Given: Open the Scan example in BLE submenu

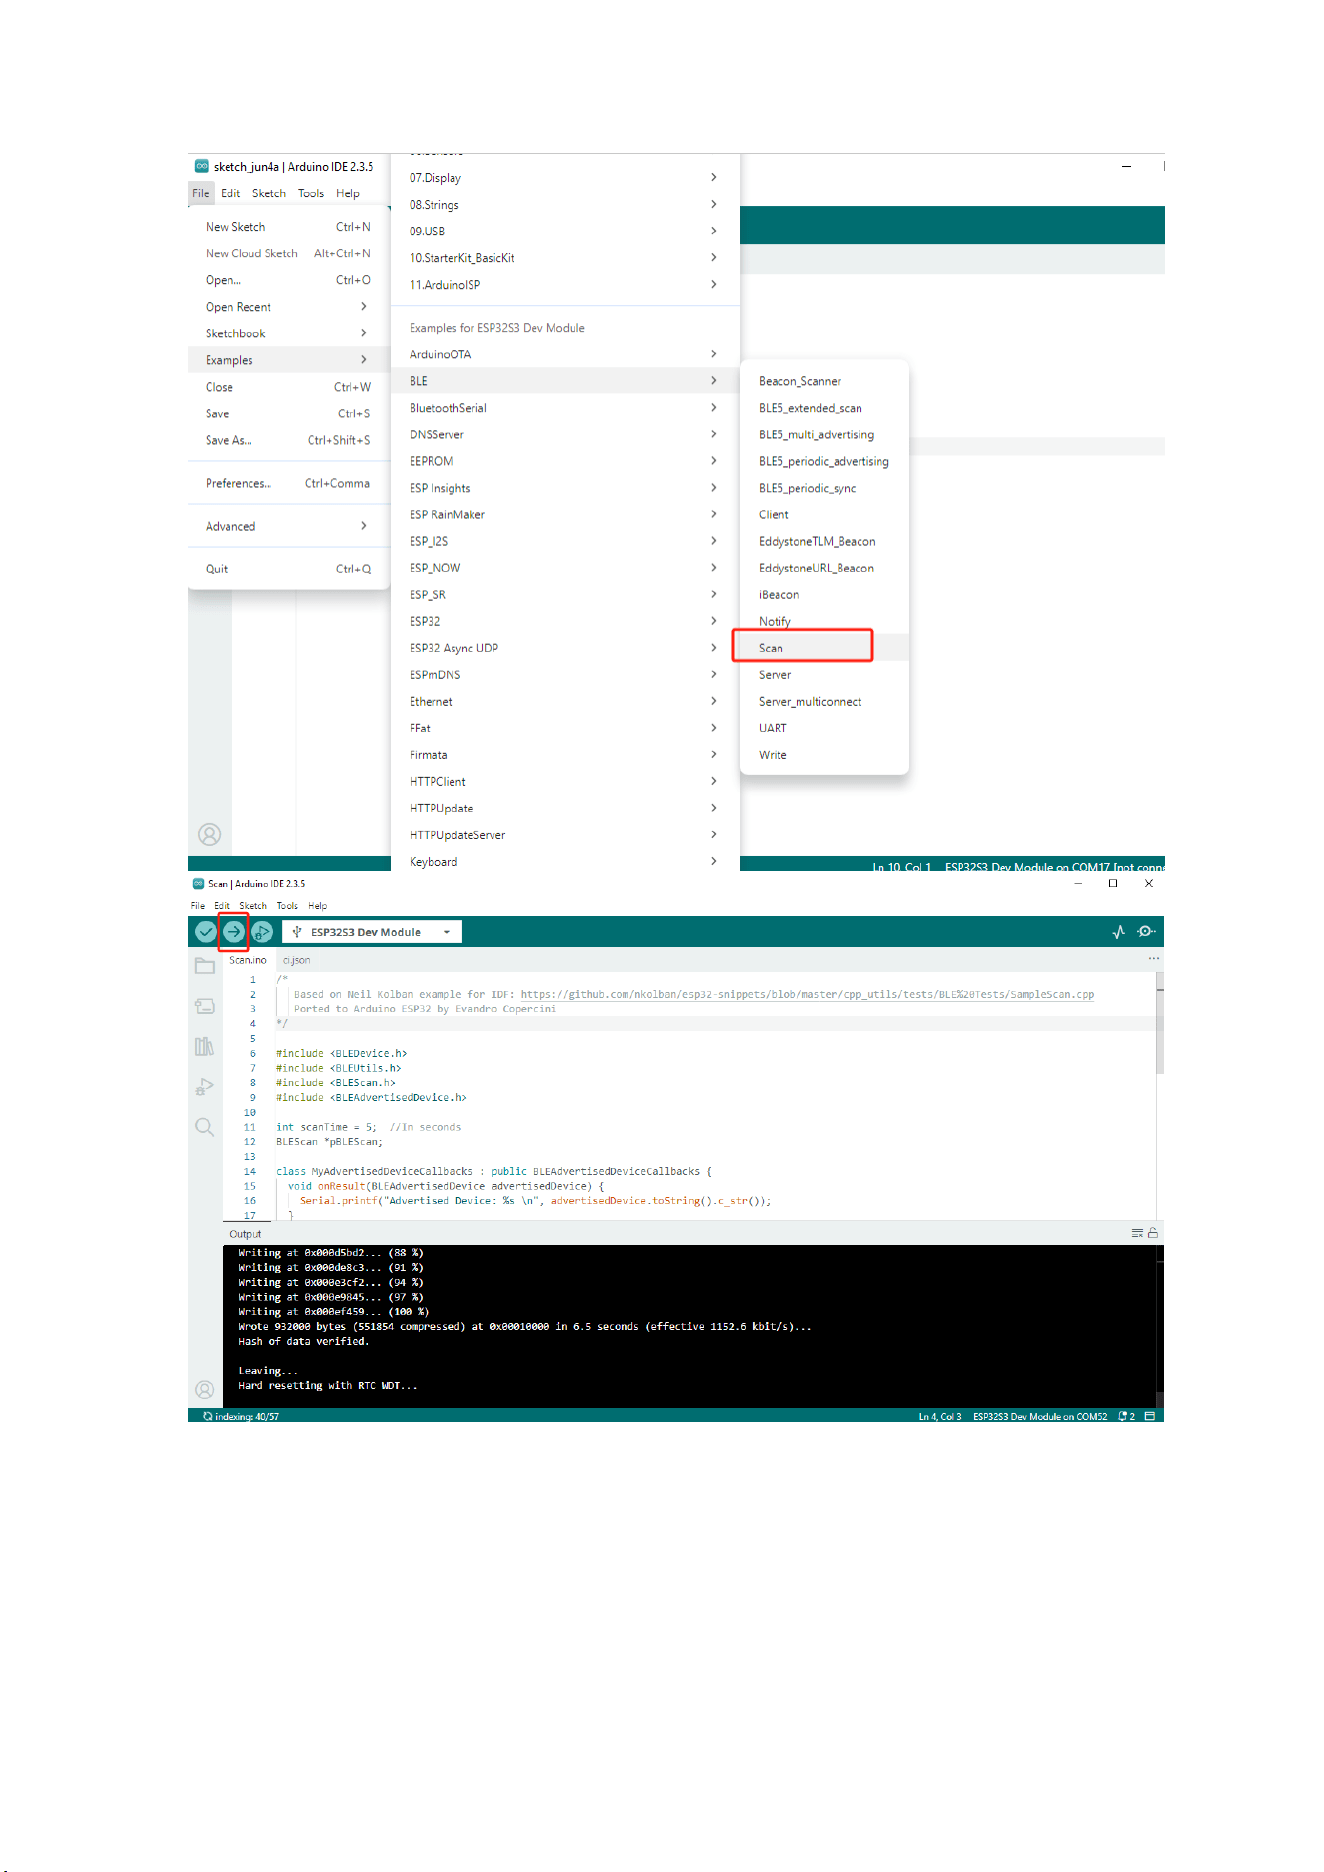Looking at the screenshot, I should click(824, 648).
